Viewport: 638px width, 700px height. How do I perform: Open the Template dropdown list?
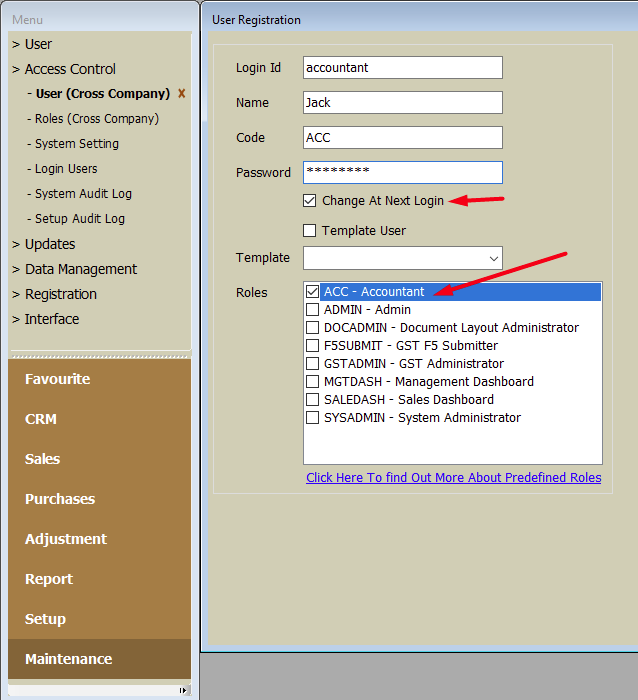(493, 258)
